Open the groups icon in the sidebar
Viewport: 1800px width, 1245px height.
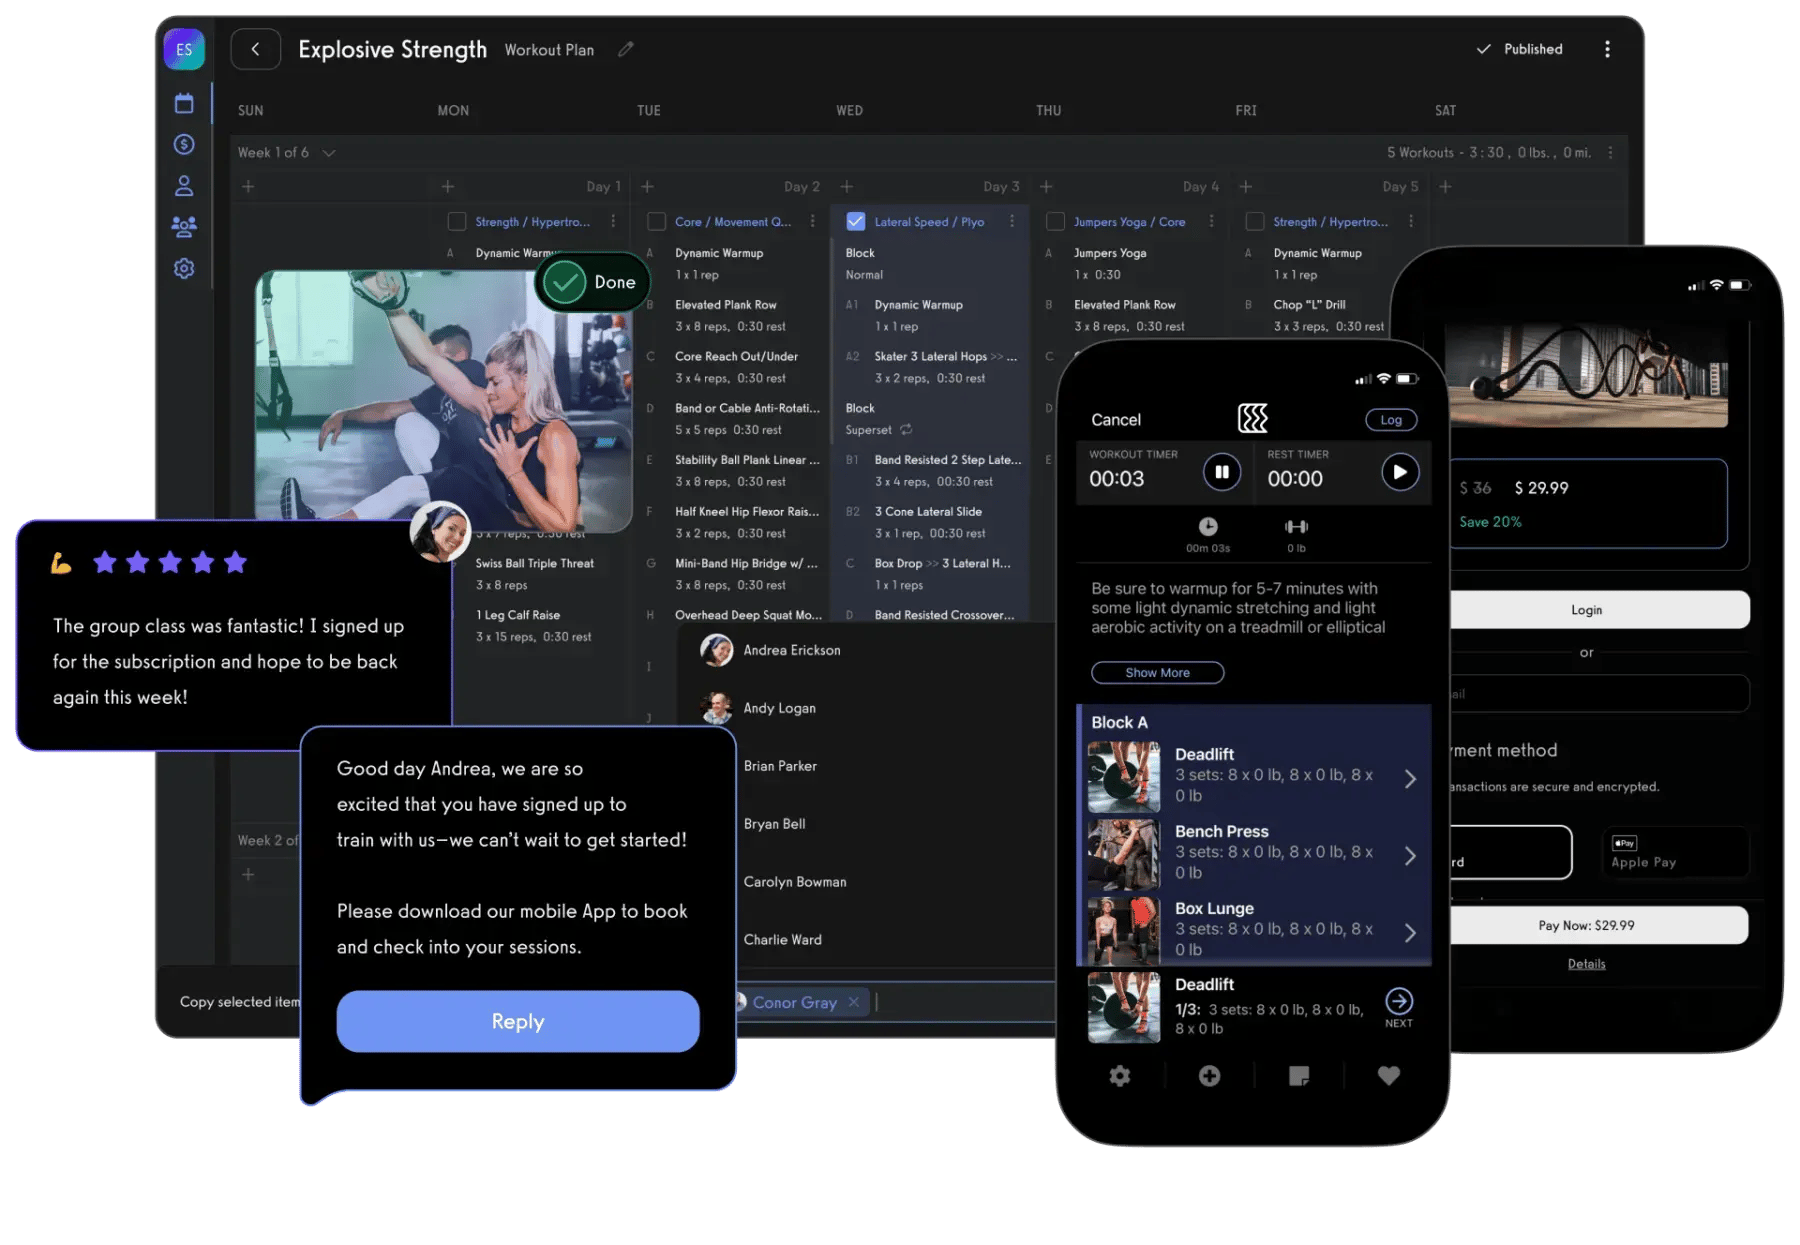pyautogui.click(x=184, y=227)
